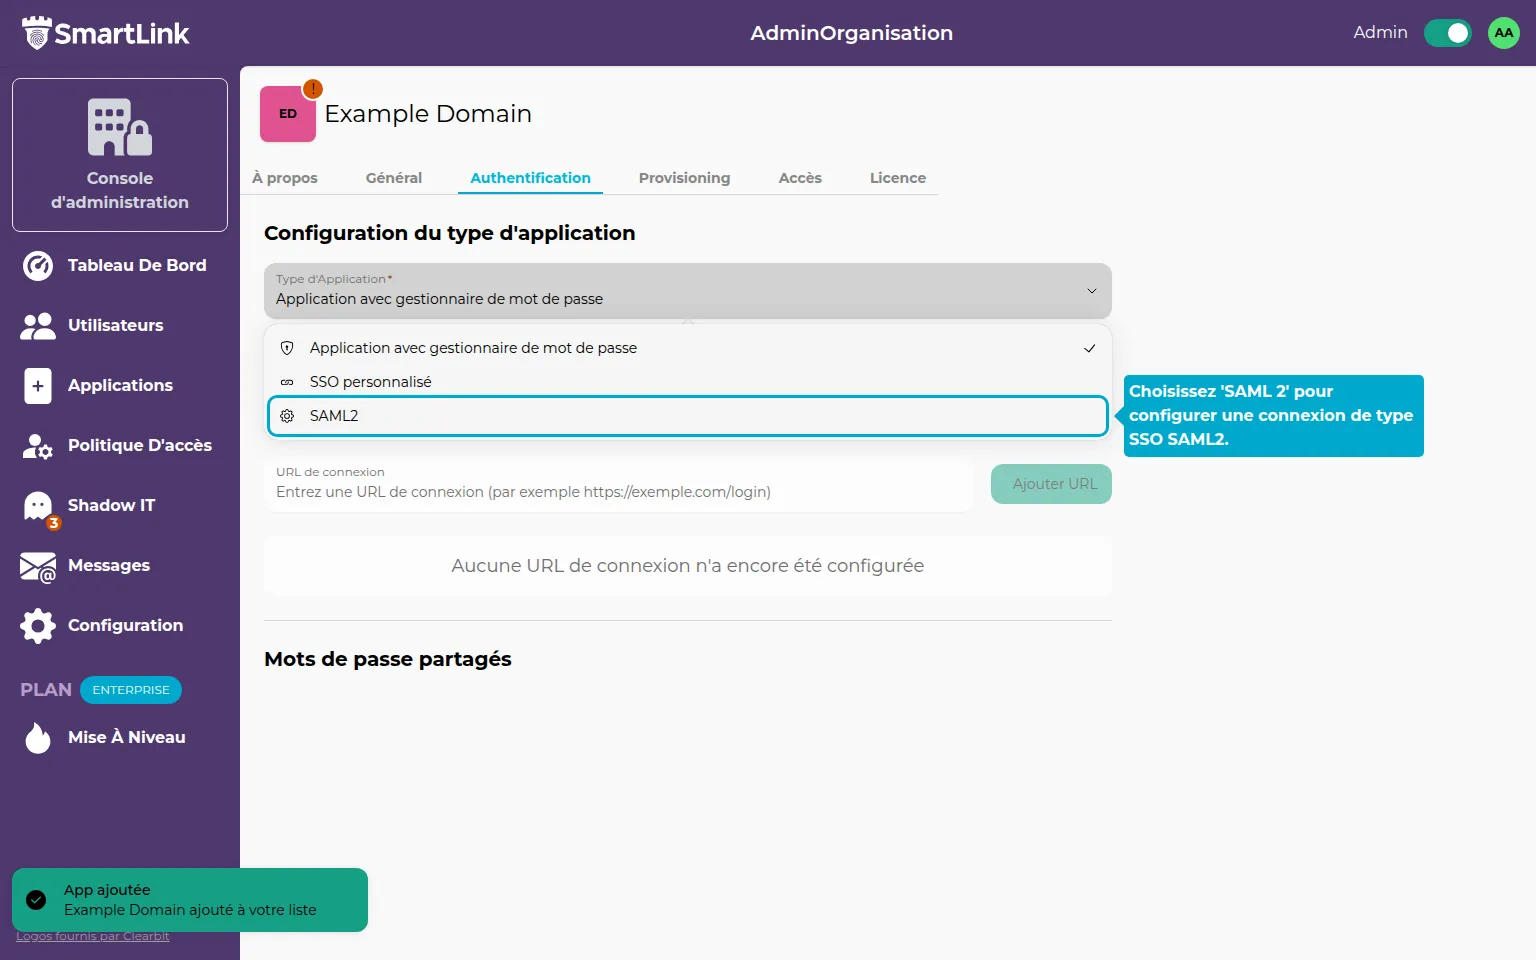Click the Ajouter URL button
The width and height of the screenshot is (1536, 960).
[x=1051, y=484]
